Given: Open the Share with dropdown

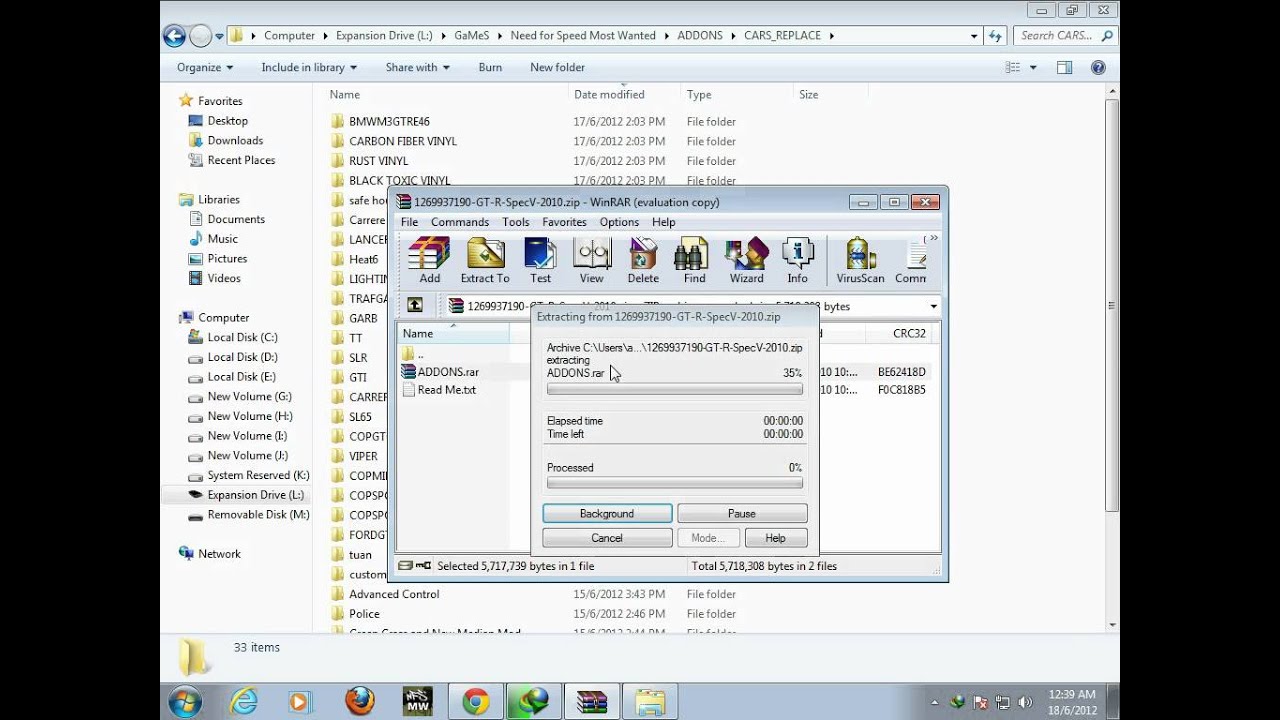Looking at the screenshot, I should coord(417,67).
